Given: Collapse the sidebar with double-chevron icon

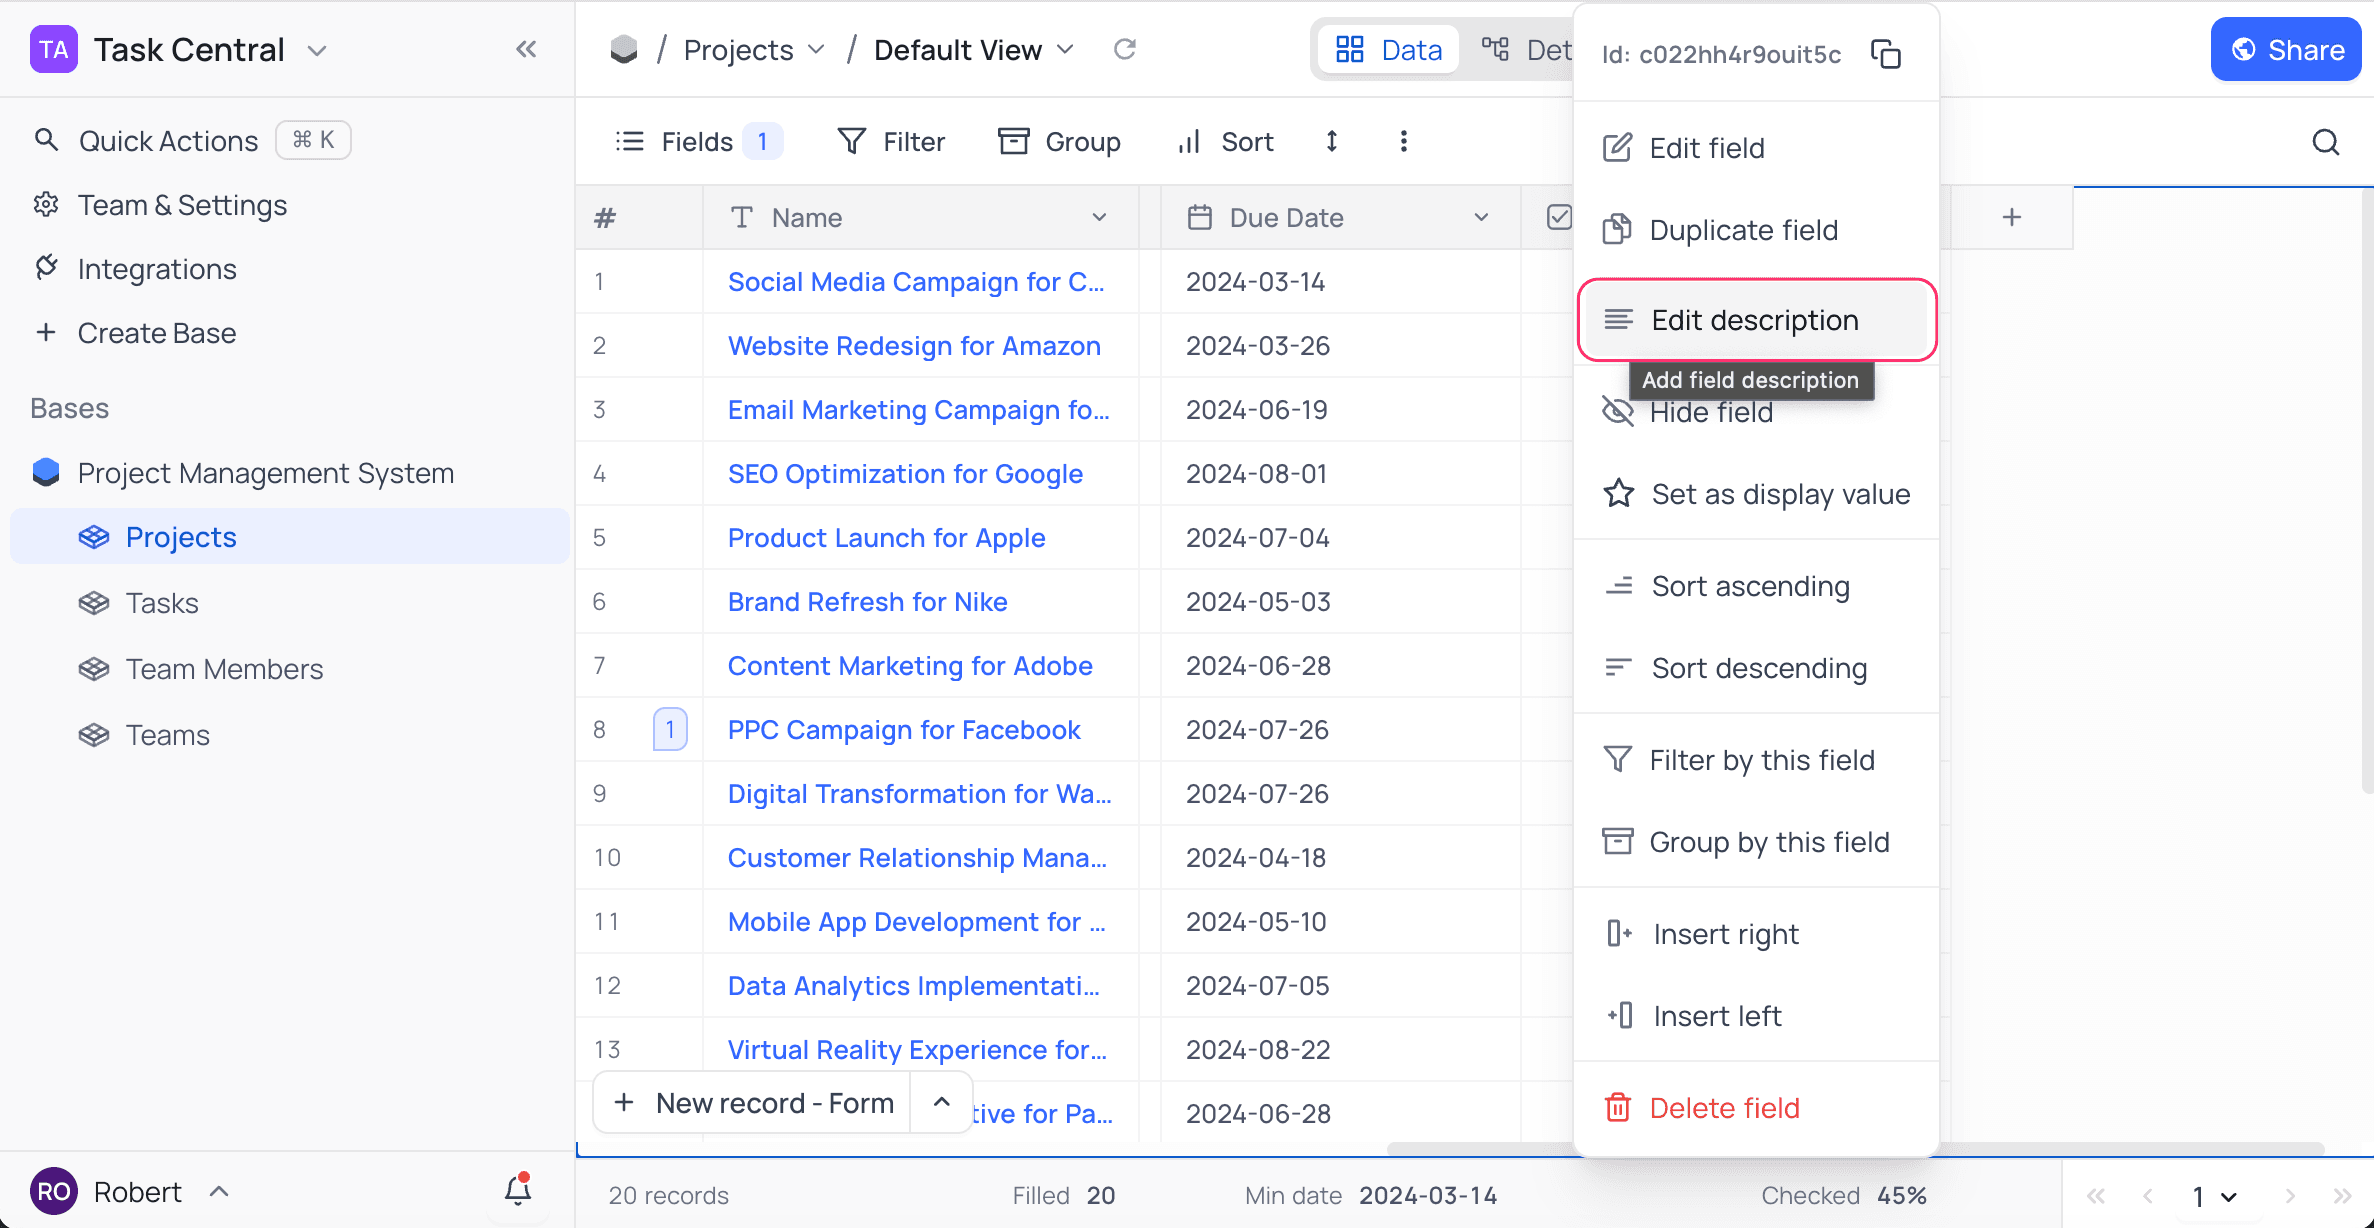Looking at the screenshot, I should (526, 49).
